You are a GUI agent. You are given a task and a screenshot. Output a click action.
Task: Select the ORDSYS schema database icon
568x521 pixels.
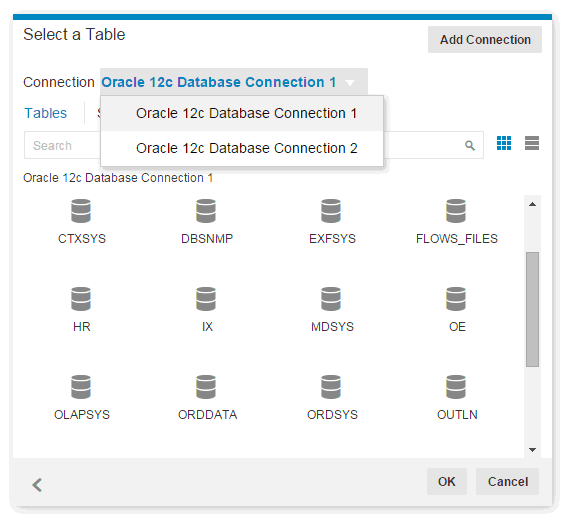tap(331, 387)
